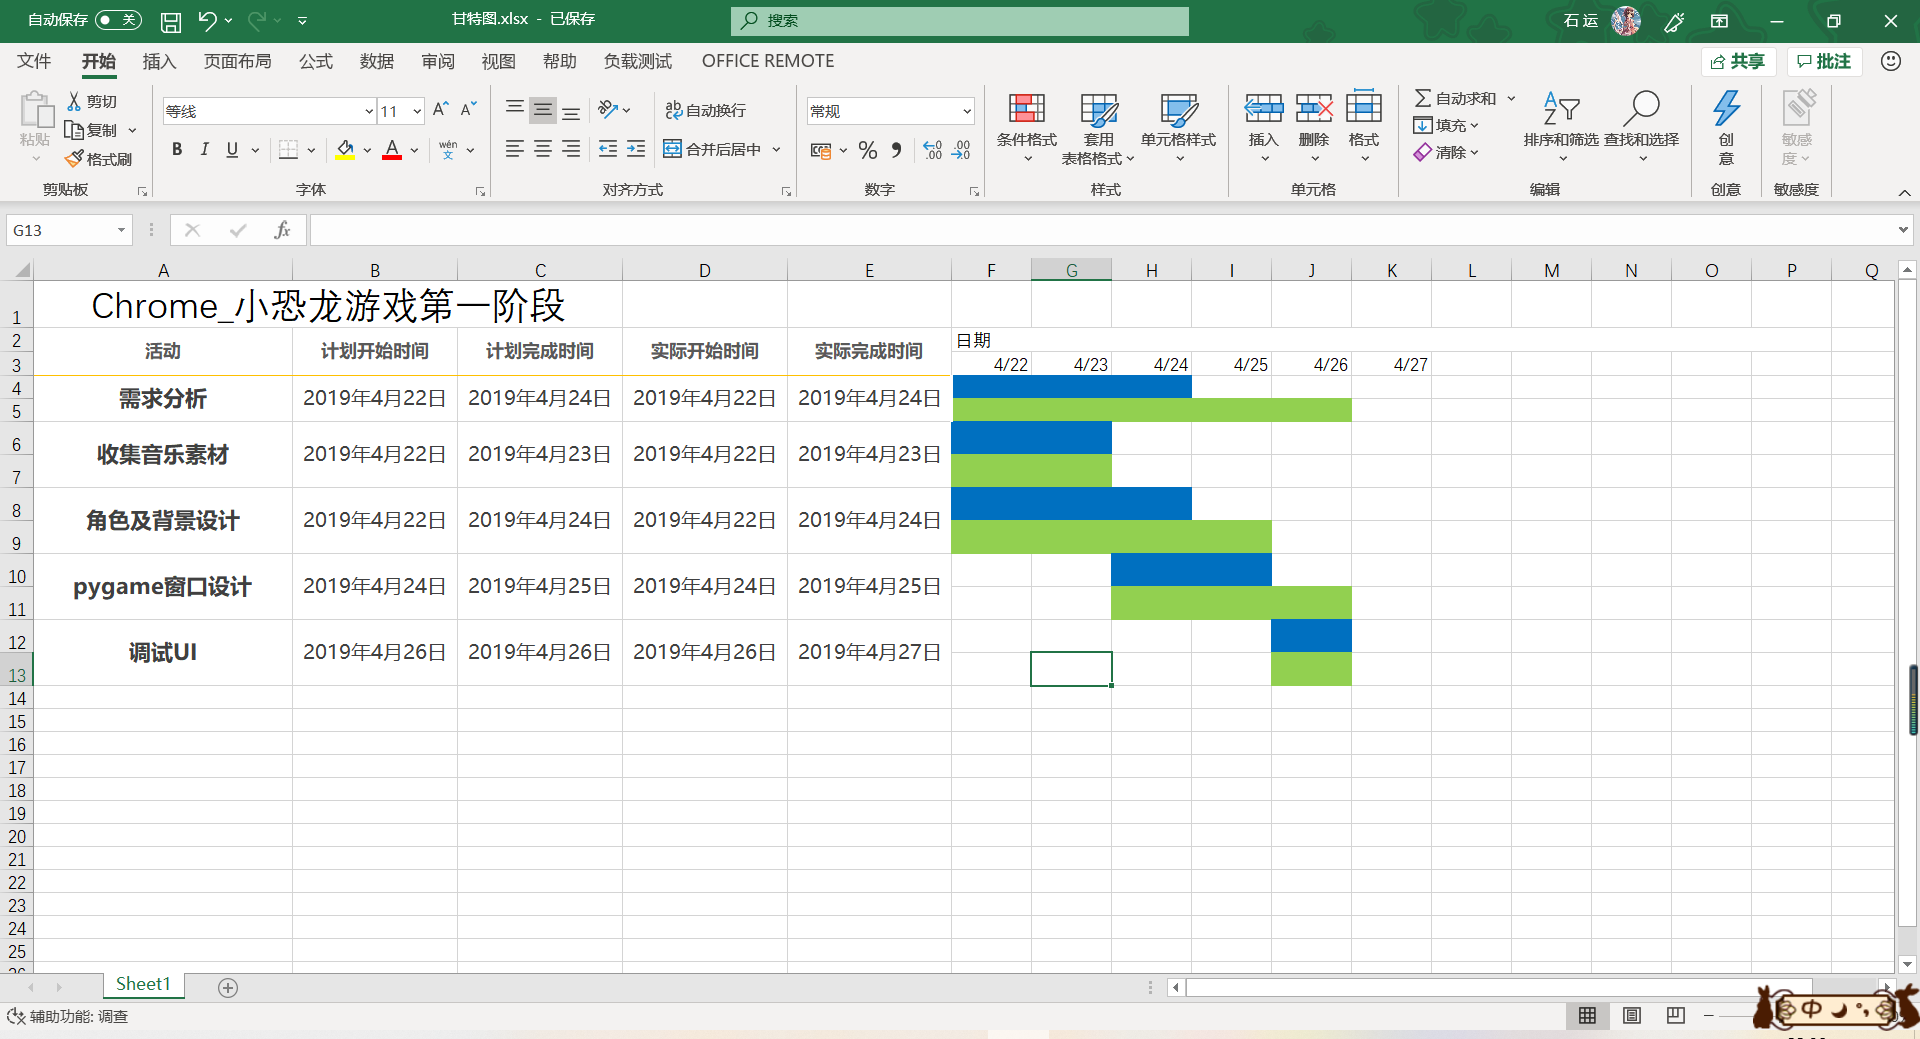1920x1039 pixels.
Task: Open Conditional Formatting (条件格式)
Action: click(1027, 128)
